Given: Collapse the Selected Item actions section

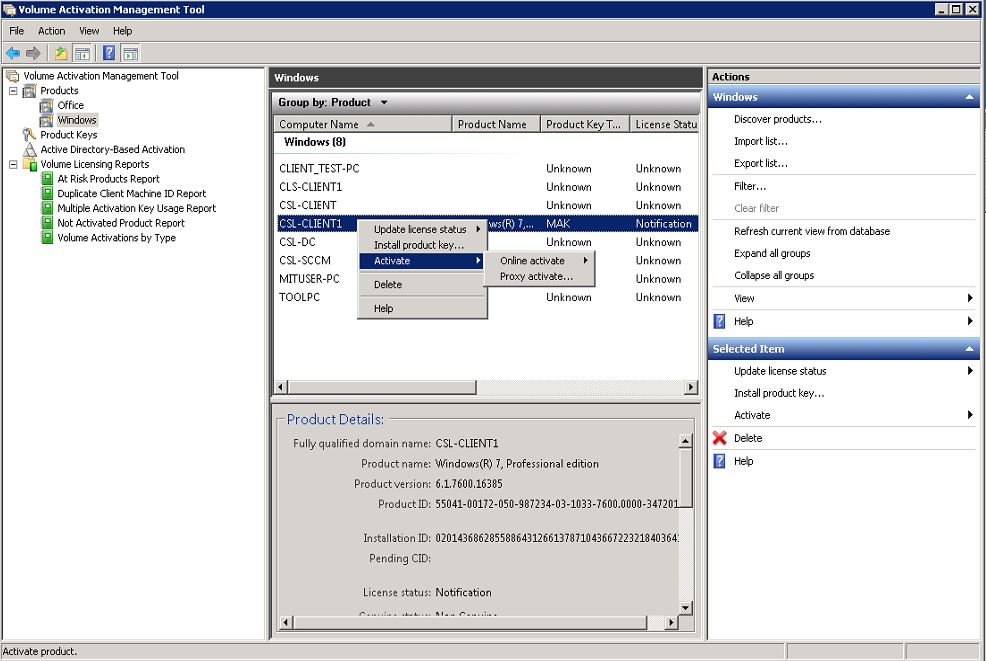Looking at the screenshot, I should (968, 349).
